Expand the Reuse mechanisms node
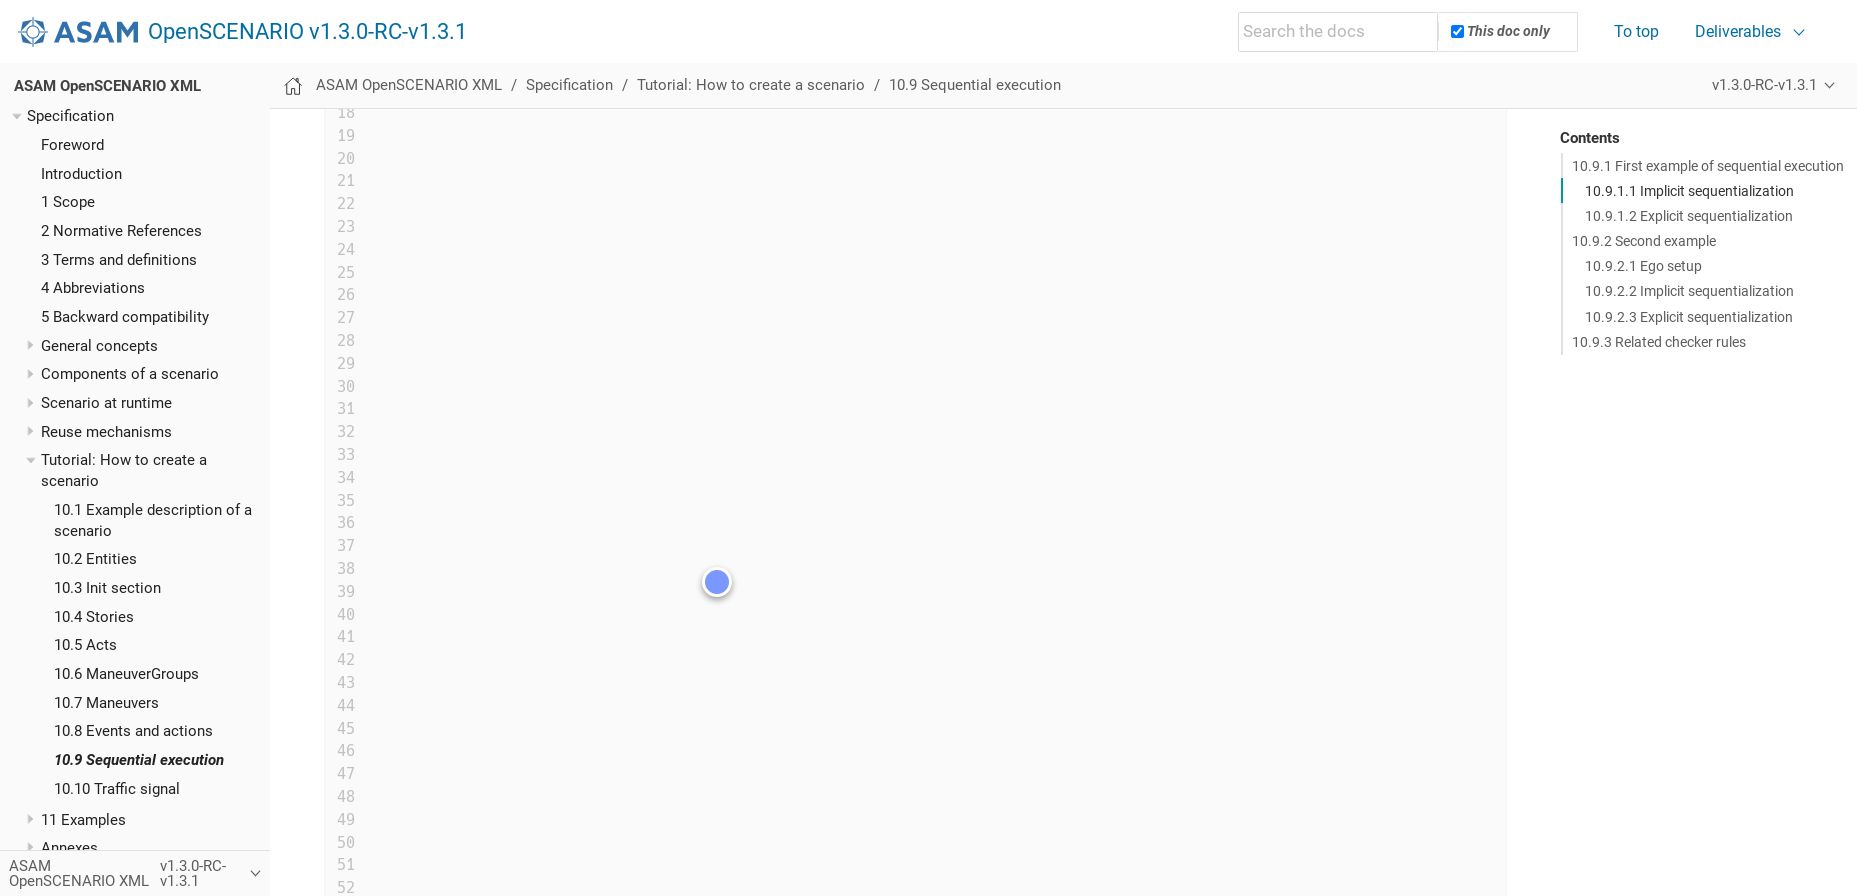1857x896 pixels. pos(30,431)
